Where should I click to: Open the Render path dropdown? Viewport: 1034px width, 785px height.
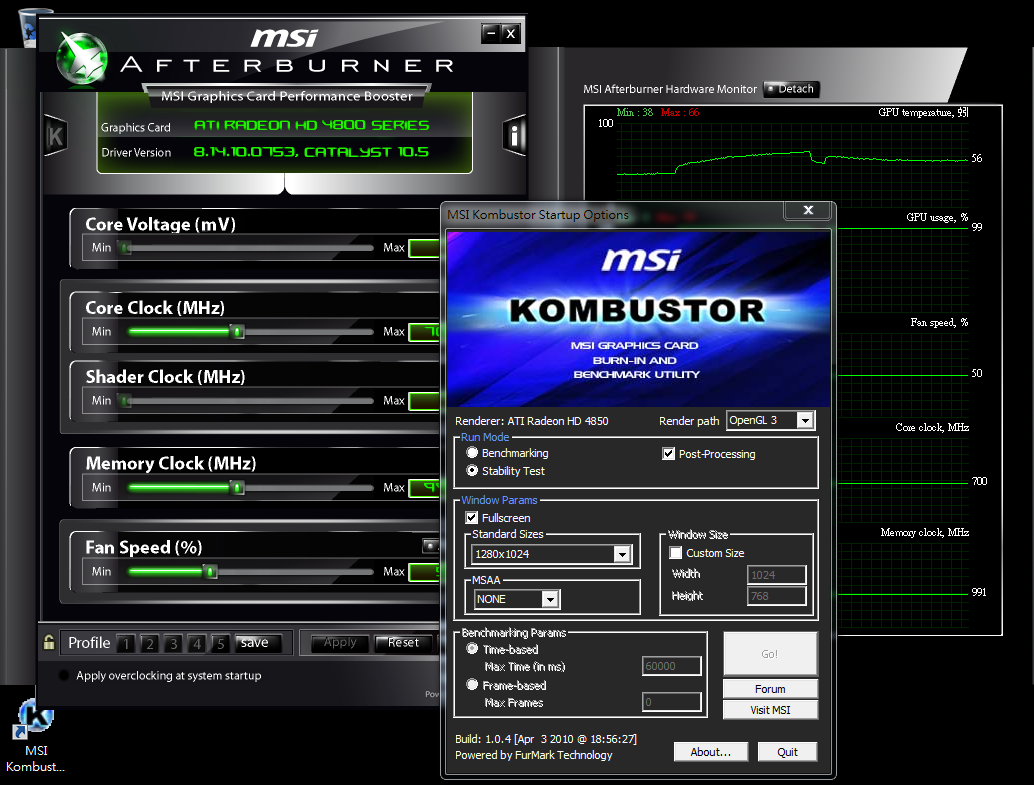click(805, 420)
